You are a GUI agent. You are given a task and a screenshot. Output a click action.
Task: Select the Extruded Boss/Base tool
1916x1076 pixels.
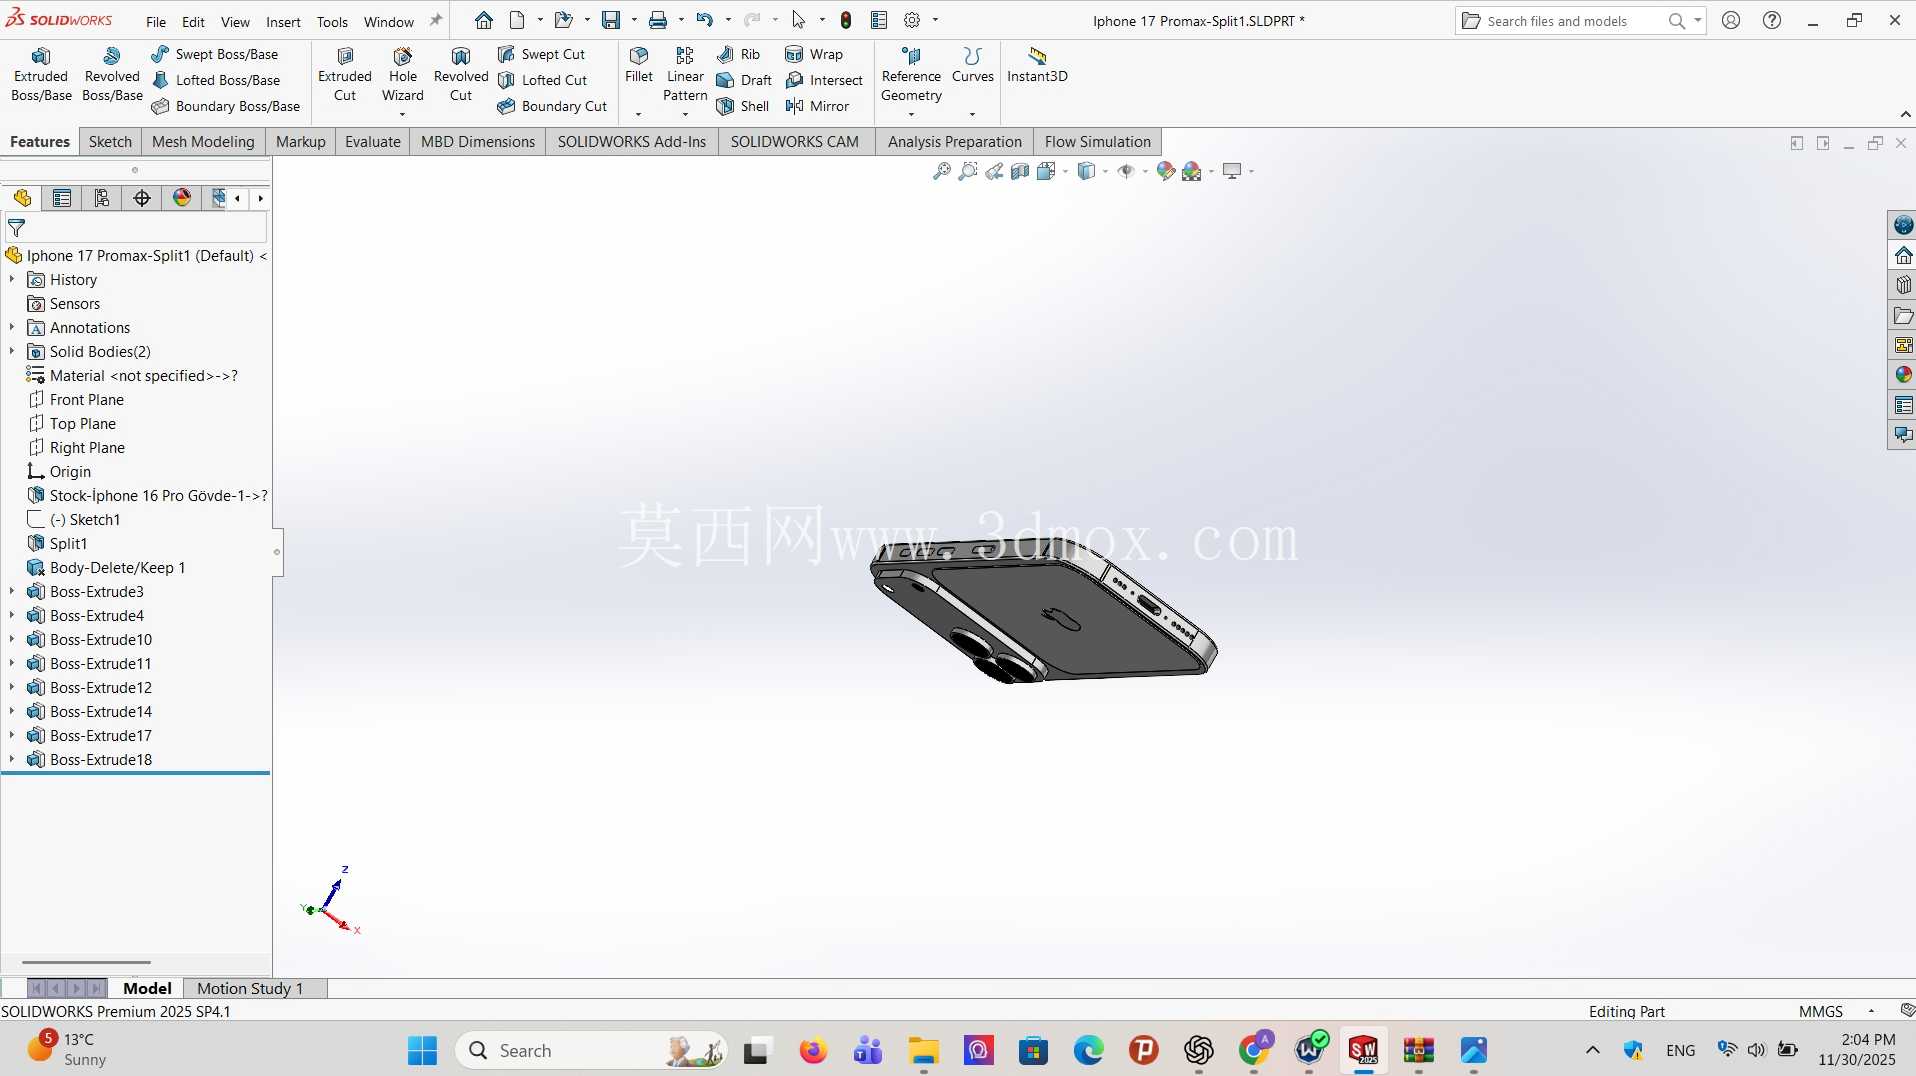click(x=41, y=75)
